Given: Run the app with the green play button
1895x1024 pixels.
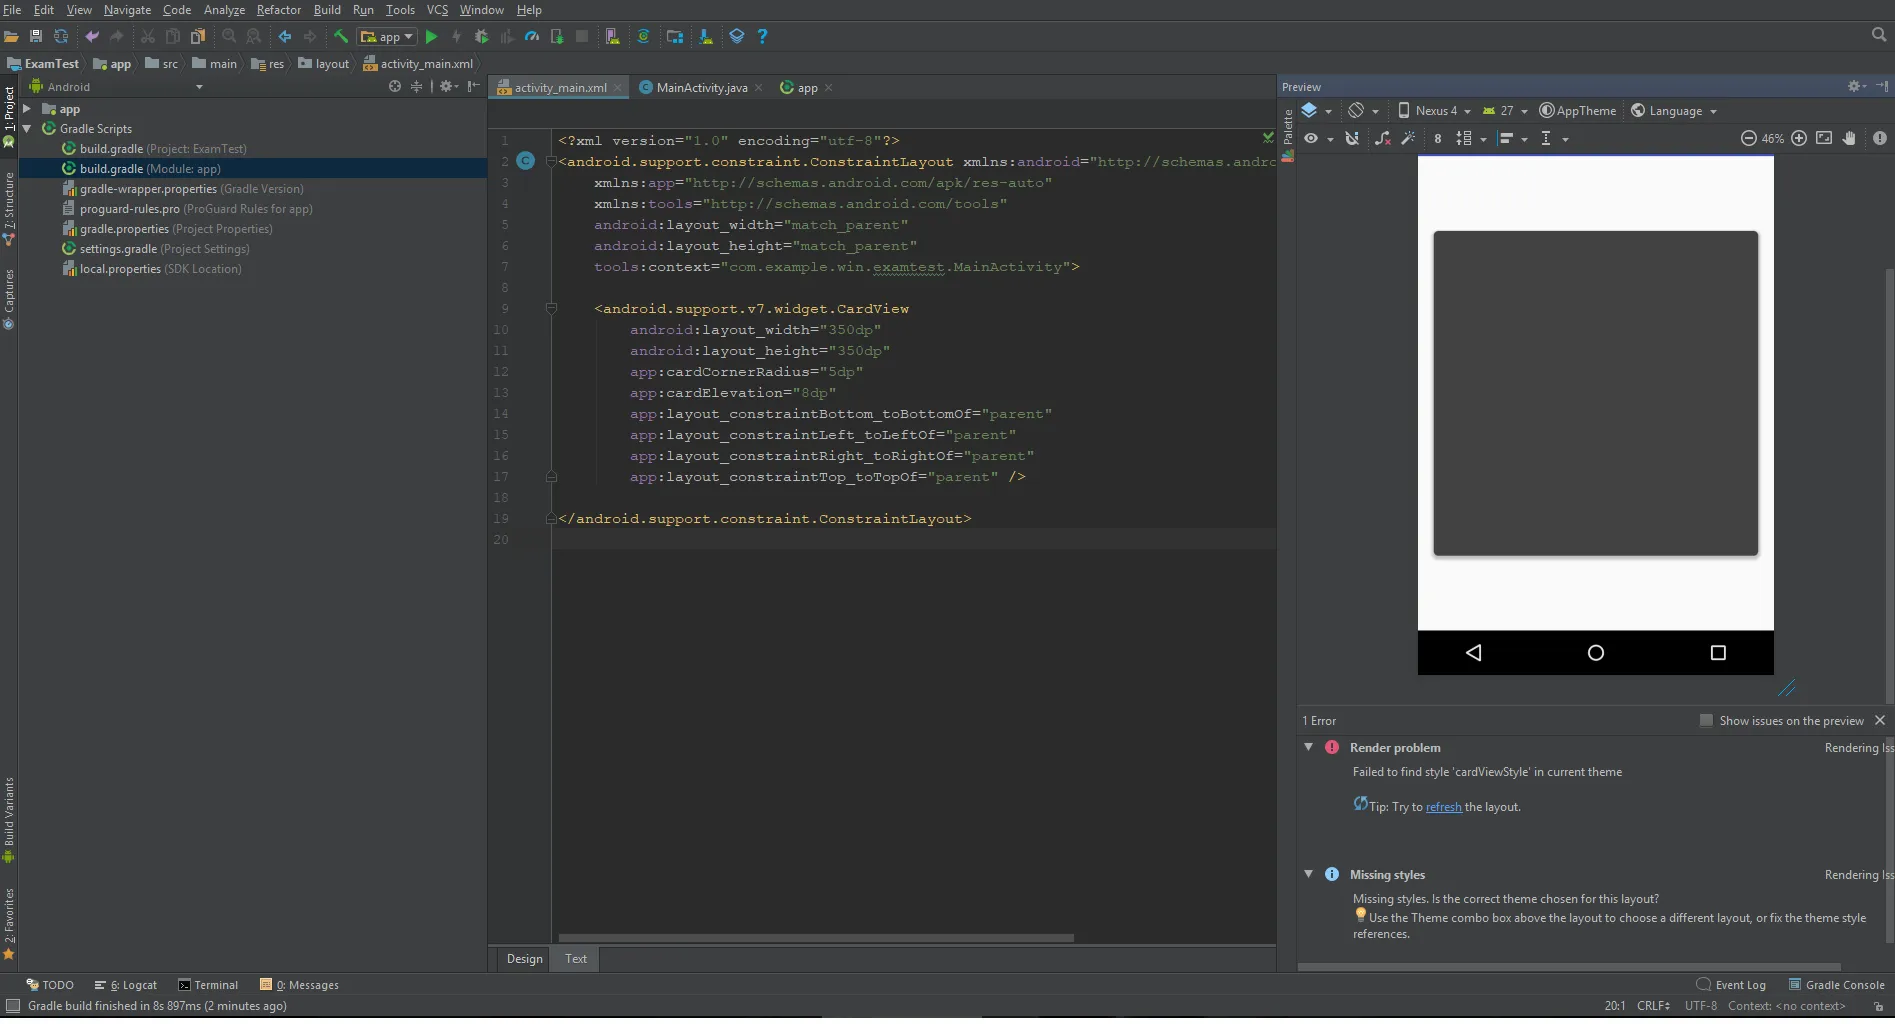Looking at the screenshot, I should coord(431,37).
